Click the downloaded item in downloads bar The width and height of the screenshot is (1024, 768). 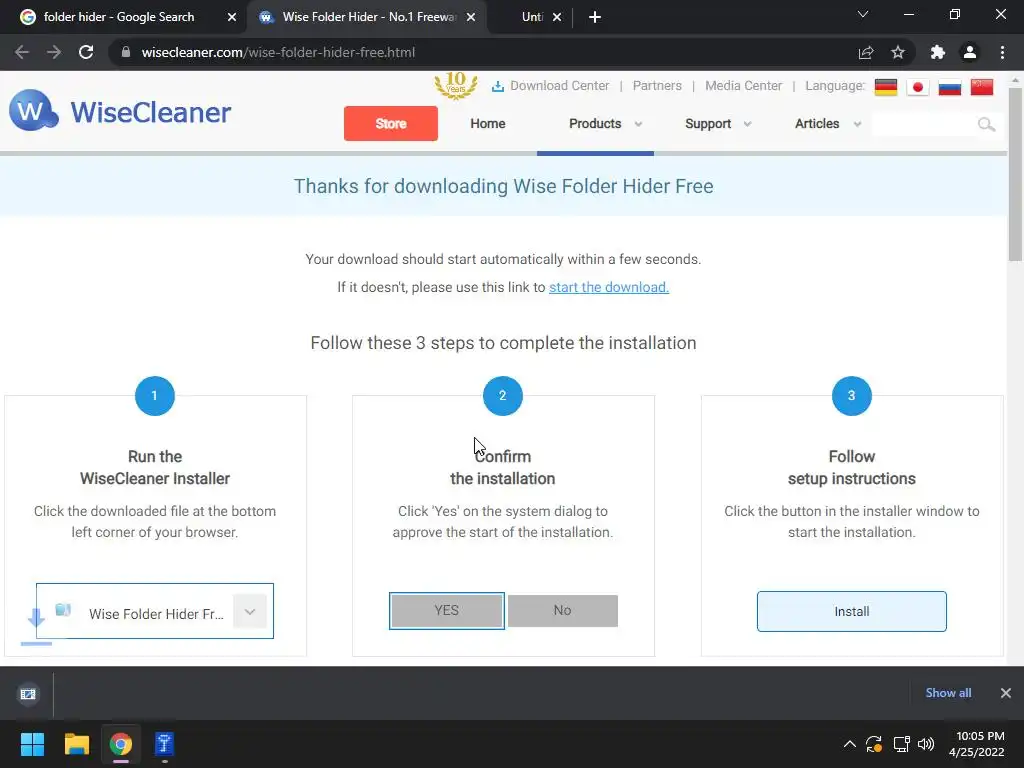click(x=28, y=694)
